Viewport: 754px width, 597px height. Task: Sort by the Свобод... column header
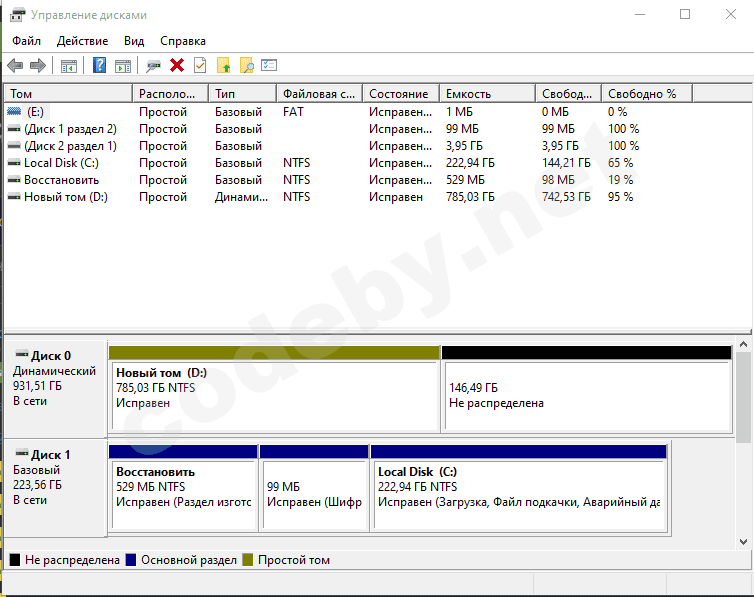click(x=569, y=94)
